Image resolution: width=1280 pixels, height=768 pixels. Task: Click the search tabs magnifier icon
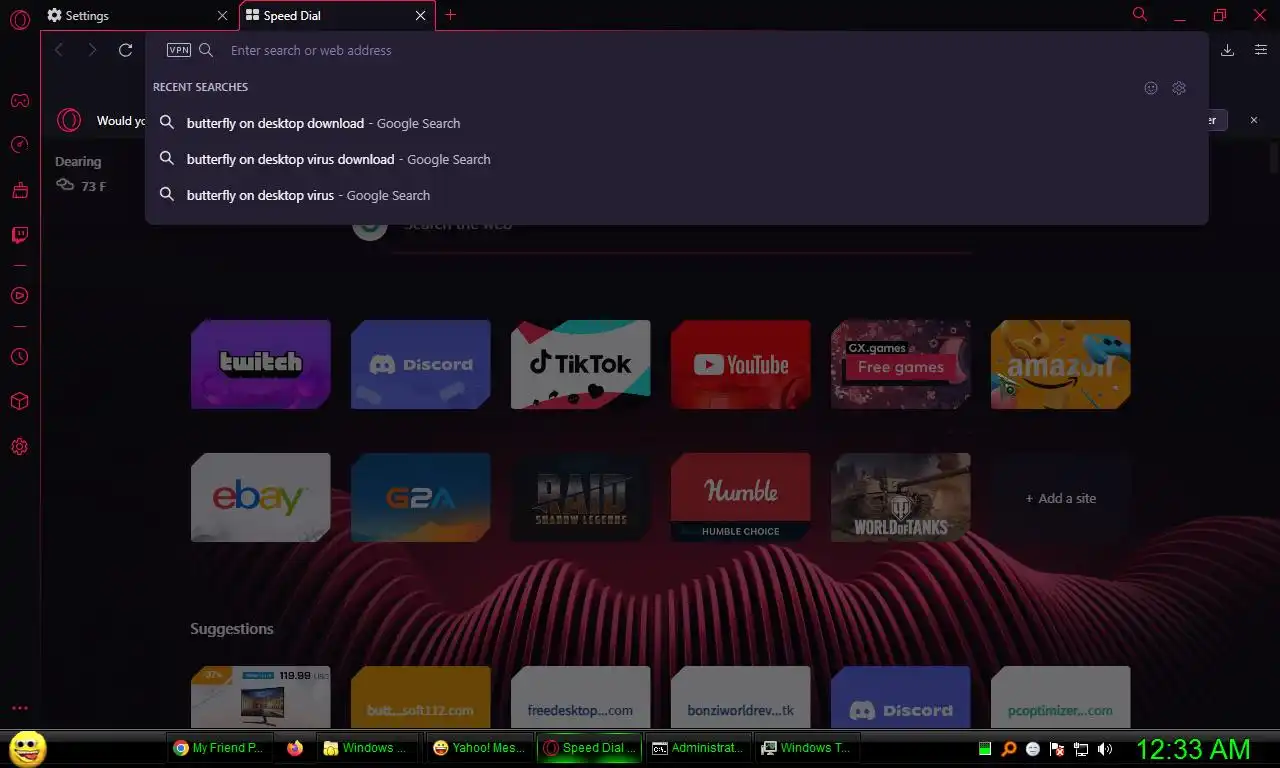tap(1140, 15)
